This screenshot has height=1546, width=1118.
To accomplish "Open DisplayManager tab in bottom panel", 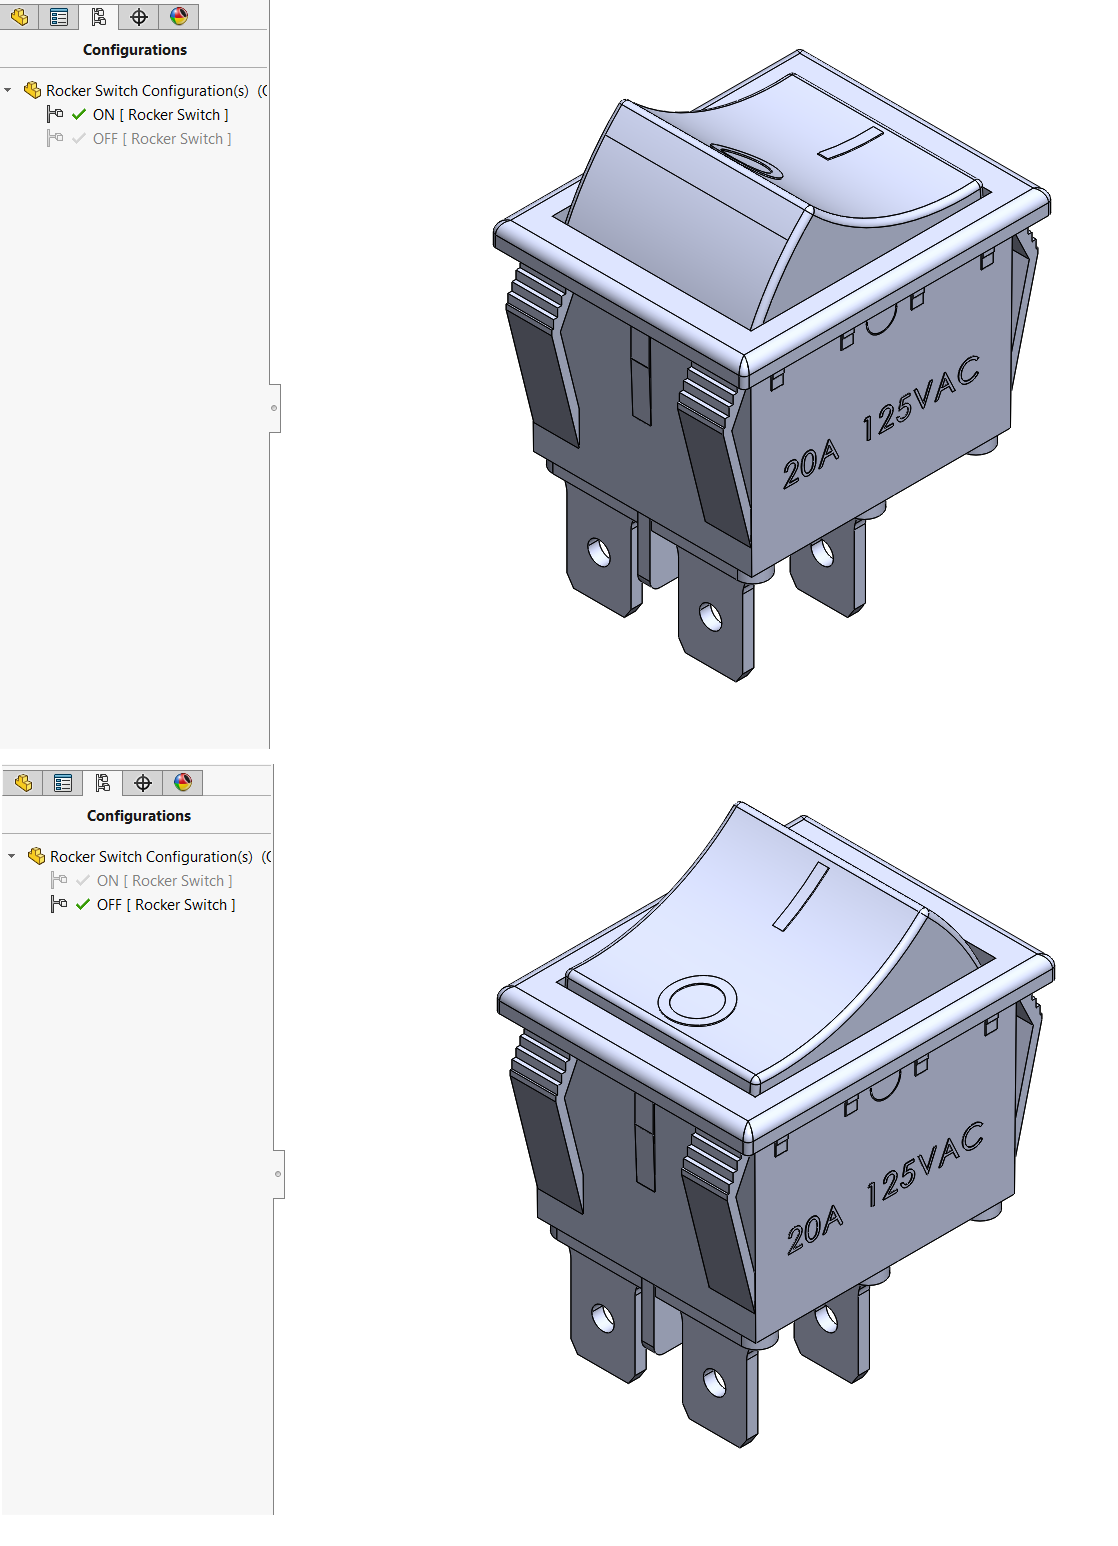I will pos(183,782).
